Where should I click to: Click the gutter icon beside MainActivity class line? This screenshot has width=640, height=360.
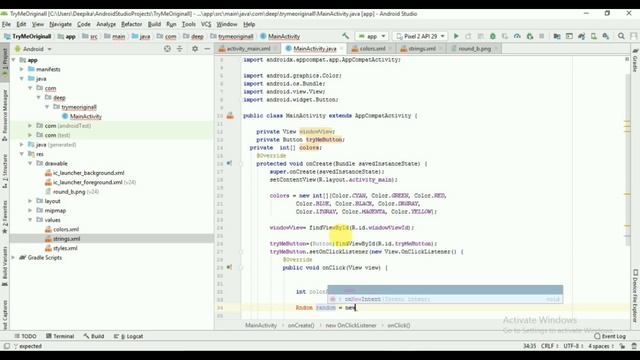[x=230, y=116]
